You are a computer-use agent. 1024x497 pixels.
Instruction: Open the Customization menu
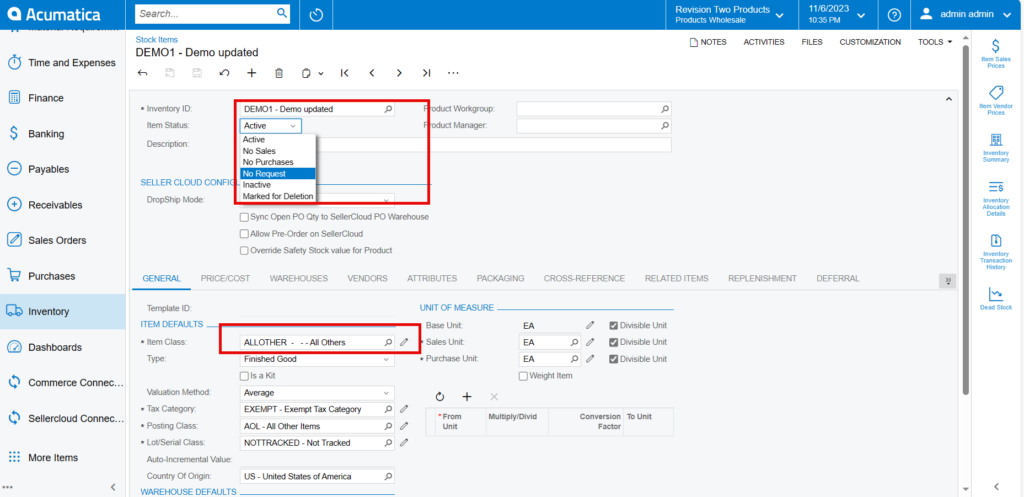pyautogui.click(x=870, y=42)
